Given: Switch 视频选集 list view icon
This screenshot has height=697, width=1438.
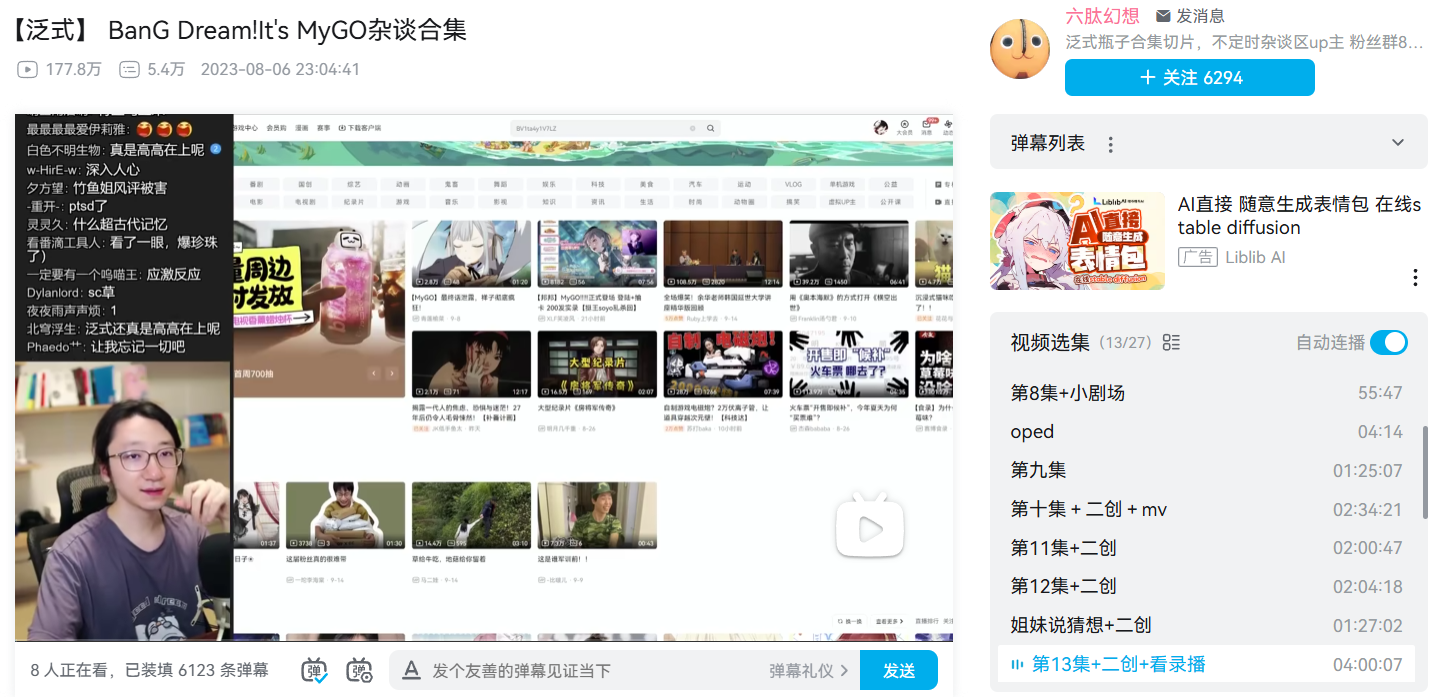Looking at the screenshot, I should tap(1172, 343).
